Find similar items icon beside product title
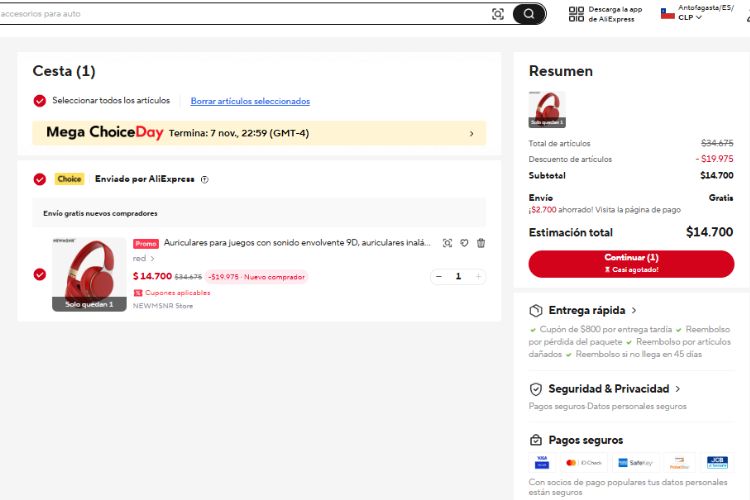Viewport: 750px width, 500px height. [x=447, y=243]
